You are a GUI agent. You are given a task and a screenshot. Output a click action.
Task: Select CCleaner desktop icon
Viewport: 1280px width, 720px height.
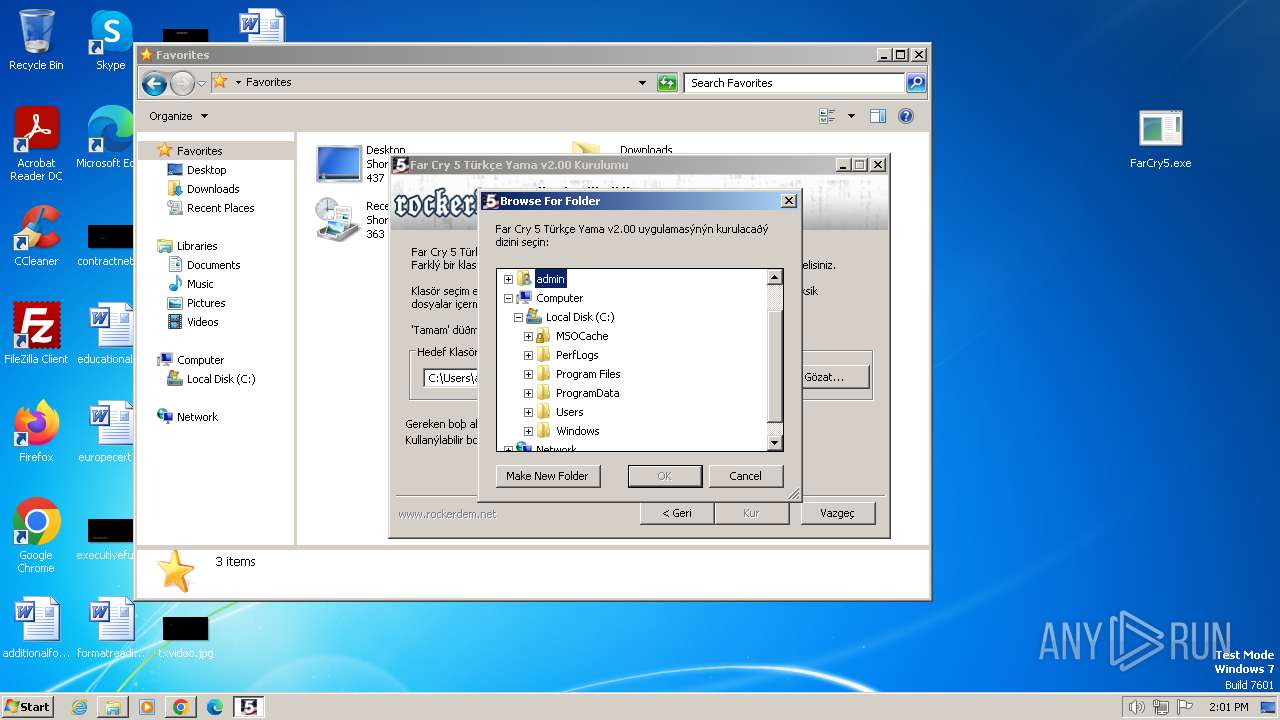36,236
